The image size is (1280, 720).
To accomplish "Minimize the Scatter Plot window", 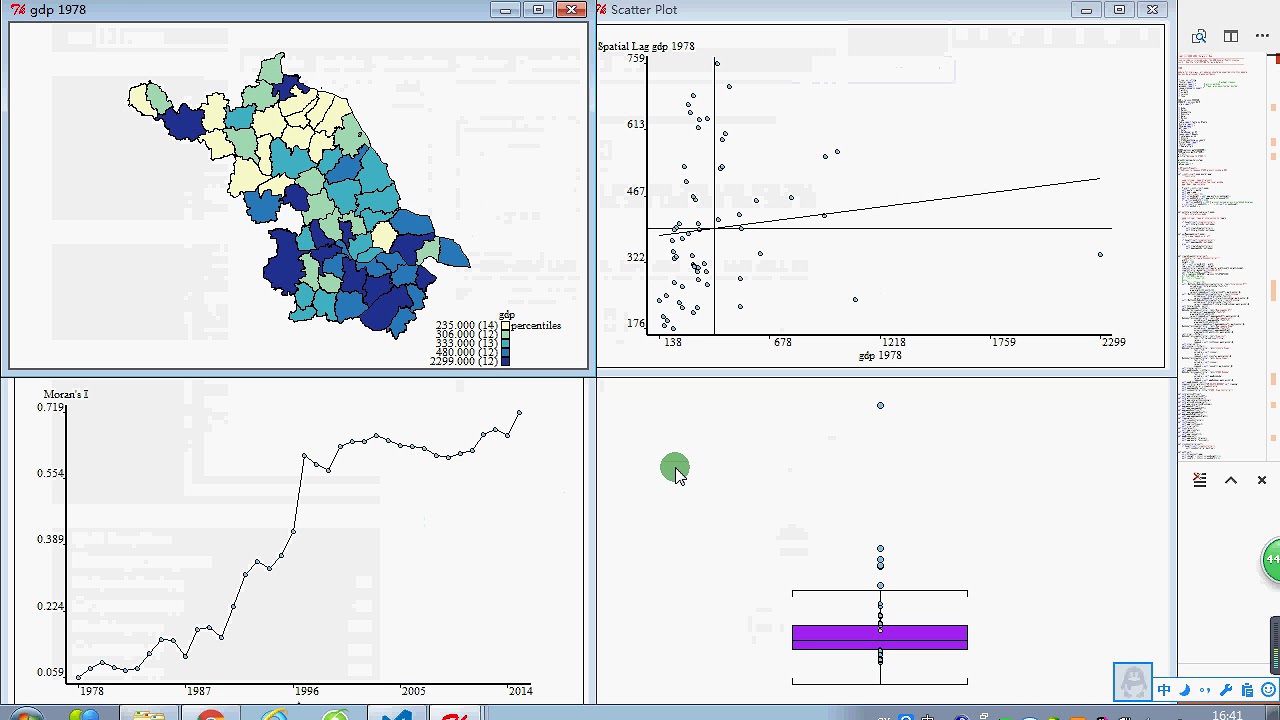I will (1086, 10).
